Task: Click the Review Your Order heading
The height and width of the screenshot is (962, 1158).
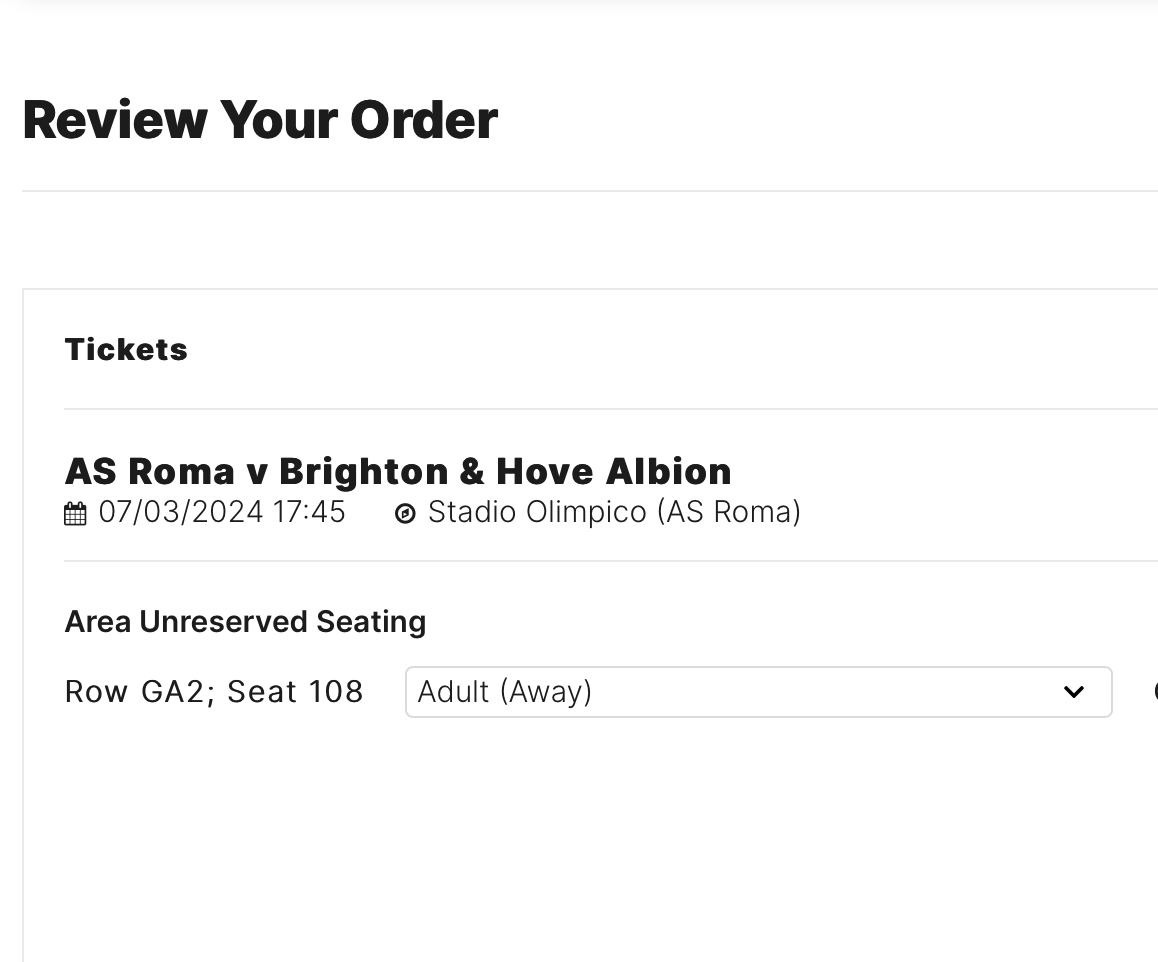Action: 261,120
